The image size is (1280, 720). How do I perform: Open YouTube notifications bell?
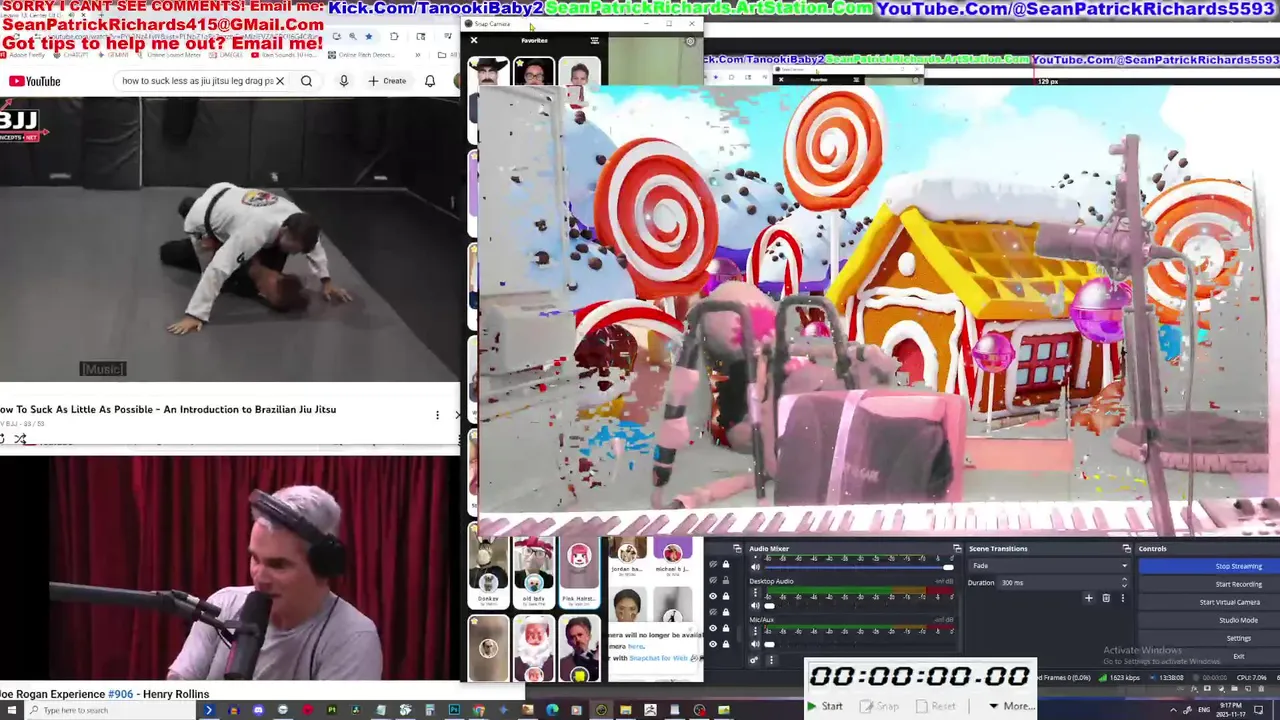click(430, 81)
